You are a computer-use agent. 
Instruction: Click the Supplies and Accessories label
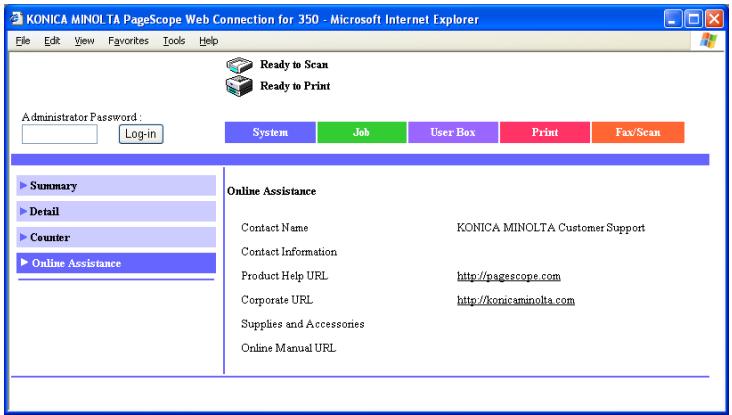tap(303, 324)
